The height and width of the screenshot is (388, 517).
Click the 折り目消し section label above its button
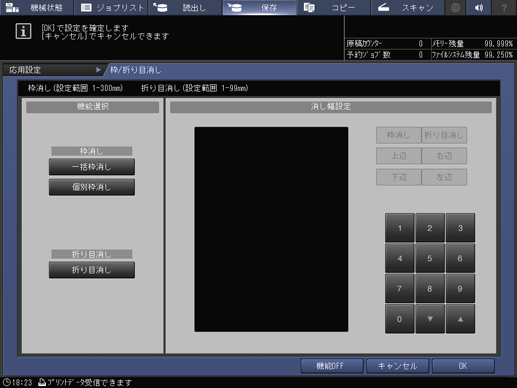coord(92,254)
